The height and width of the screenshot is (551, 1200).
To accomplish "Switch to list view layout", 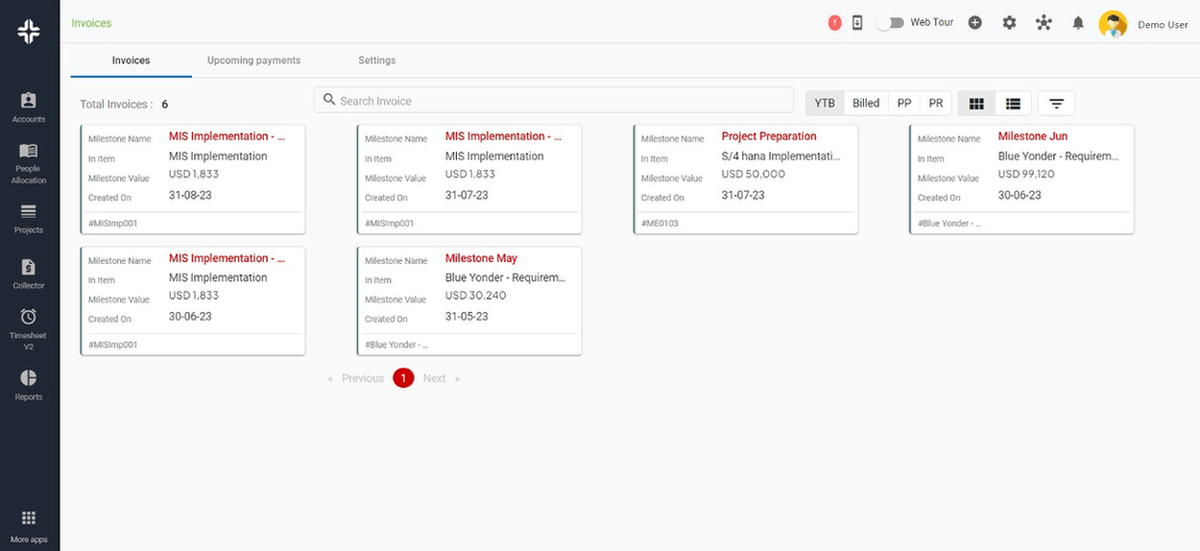I will coord(1013,103).
